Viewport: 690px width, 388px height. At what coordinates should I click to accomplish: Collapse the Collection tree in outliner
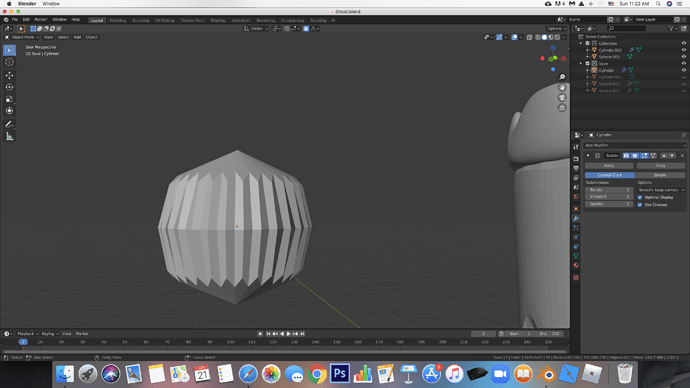(x=581, y=44)
